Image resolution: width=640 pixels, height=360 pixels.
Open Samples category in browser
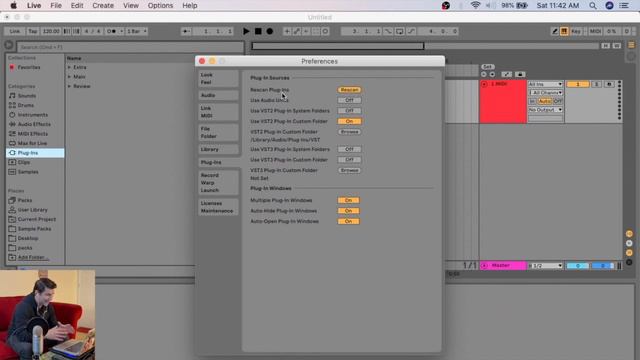tap(28, 172)
